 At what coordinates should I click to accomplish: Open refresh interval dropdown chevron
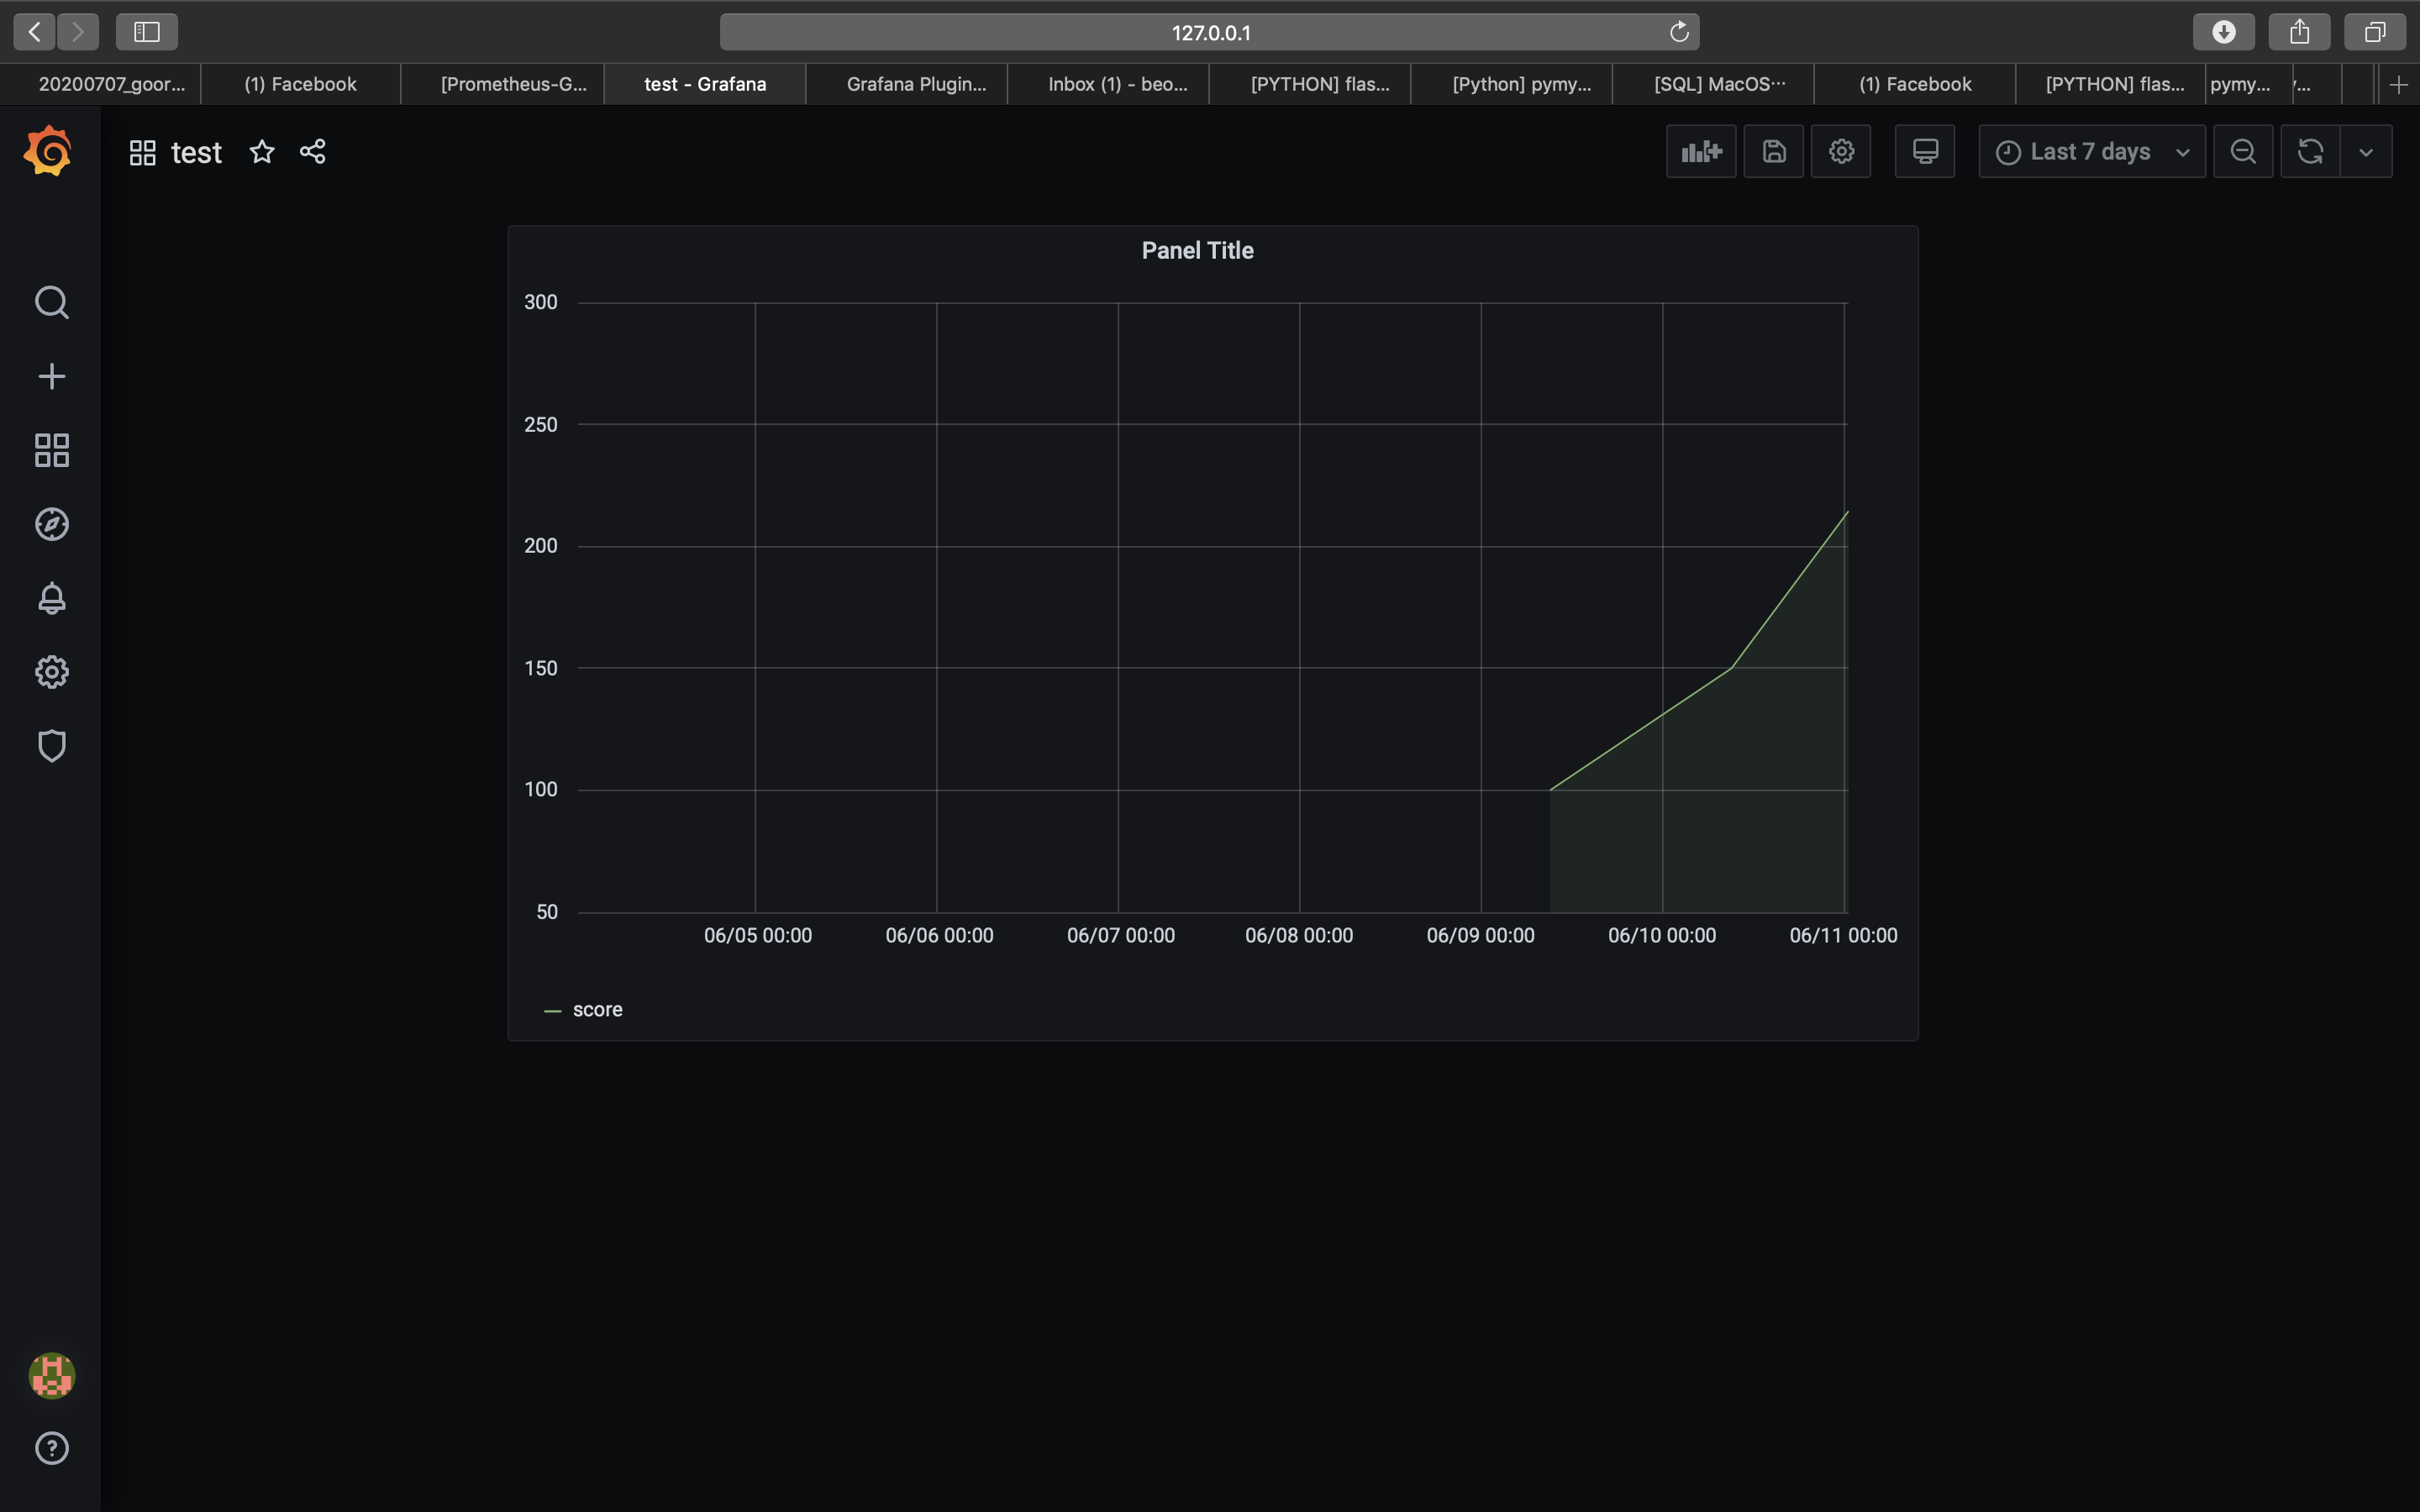click(x=2365, y=152)
